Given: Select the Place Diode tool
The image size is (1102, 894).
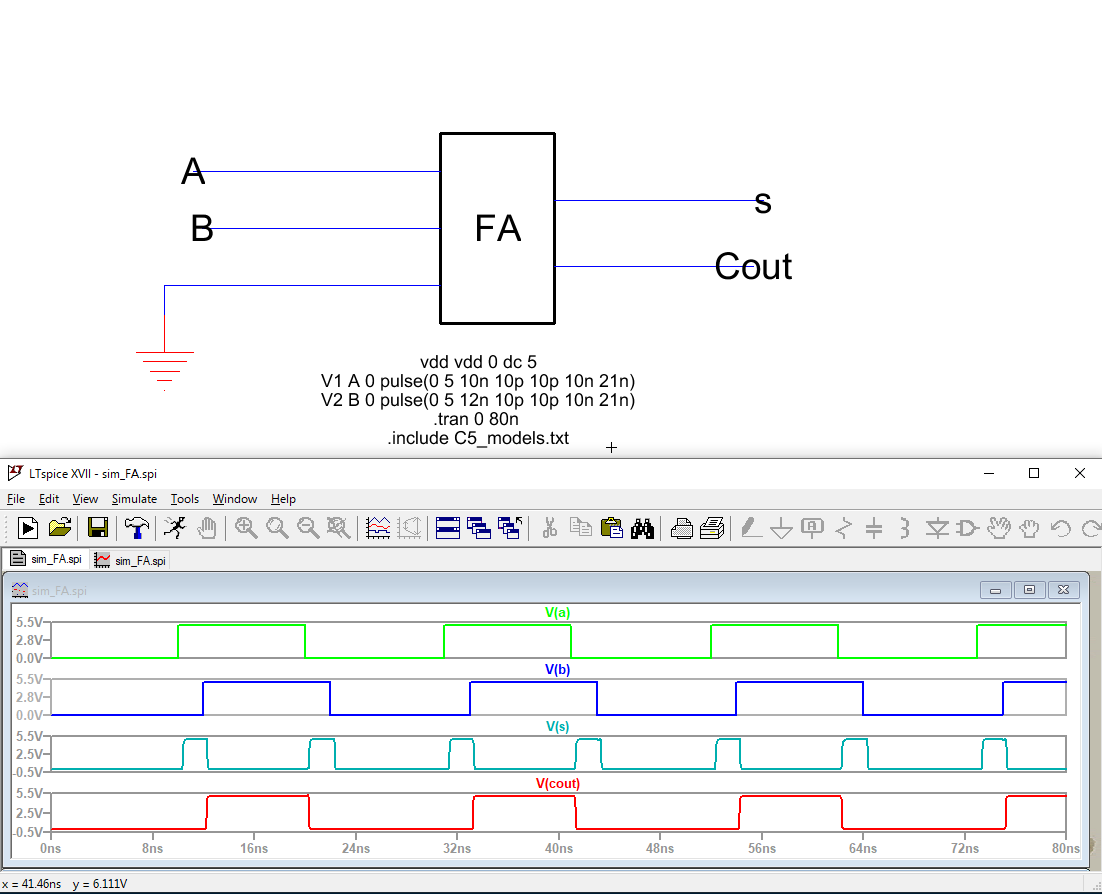Looking at the screenshot, I should coord(937,528).
